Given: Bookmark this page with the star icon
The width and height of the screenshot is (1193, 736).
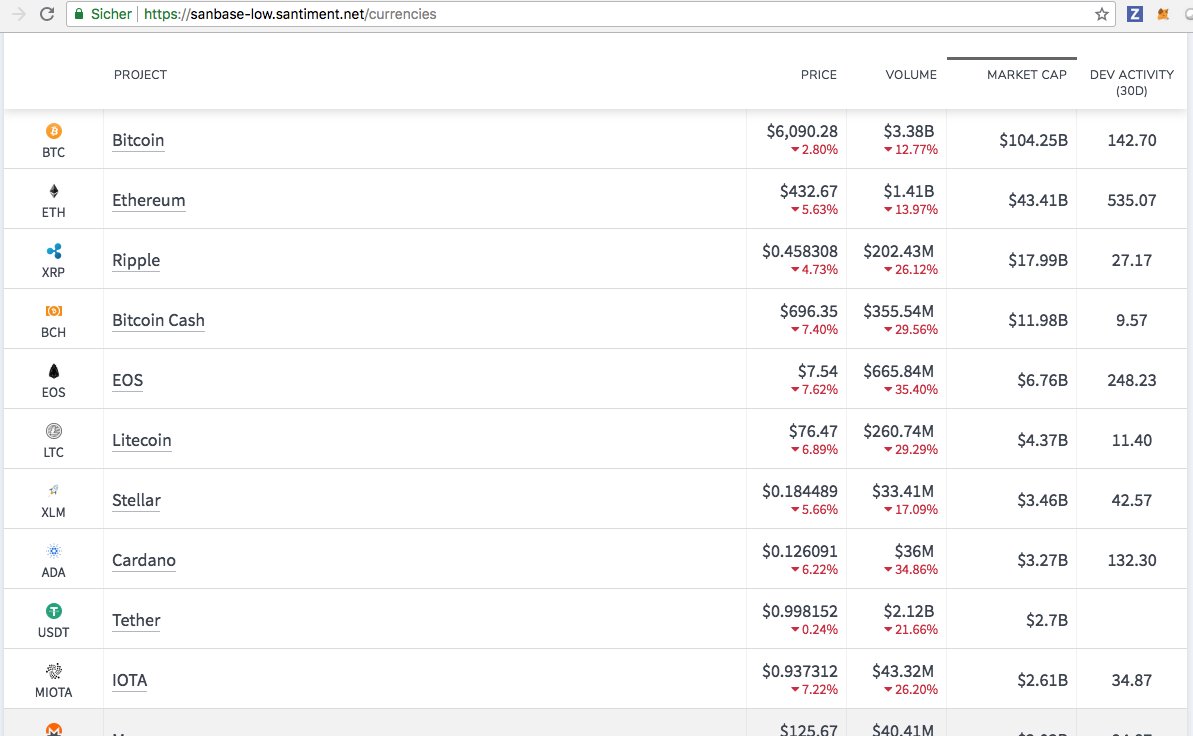Looking at the screenshot, I should click(x=1101, y=14).
